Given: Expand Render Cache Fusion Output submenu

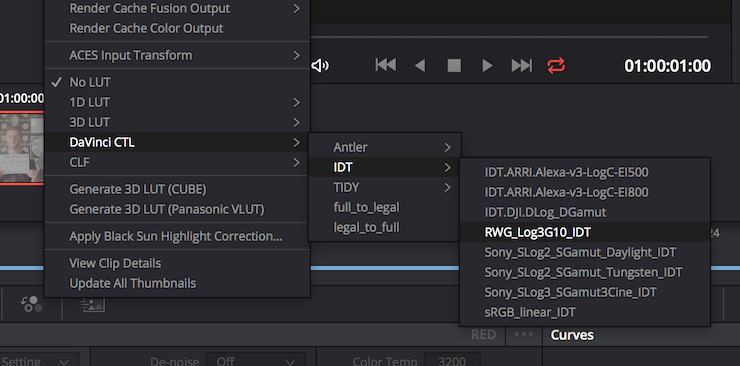Looking at the screenshot, I should (x=177, y=8).
